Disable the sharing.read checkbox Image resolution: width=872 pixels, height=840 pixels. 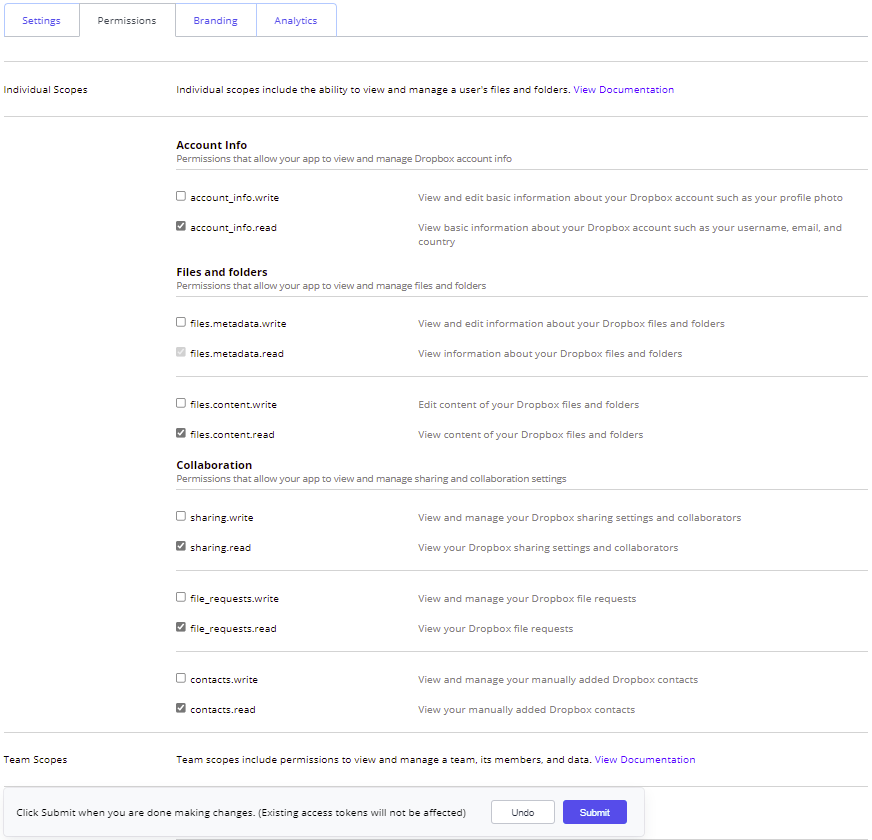point(181,547)
